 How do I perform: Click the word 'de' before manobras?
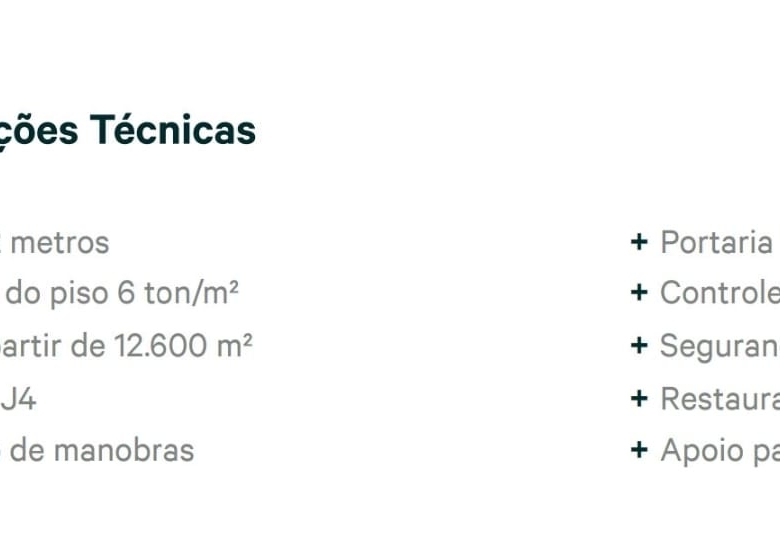pyautogui.click(x=27, y=450)
